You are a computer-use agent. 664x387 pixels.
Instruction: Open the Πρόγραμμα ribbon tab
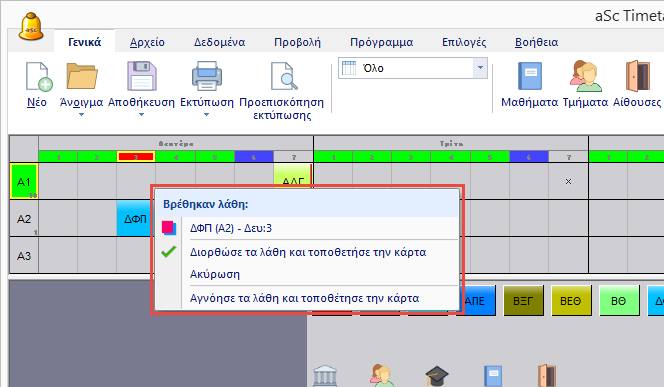[381, 42]
